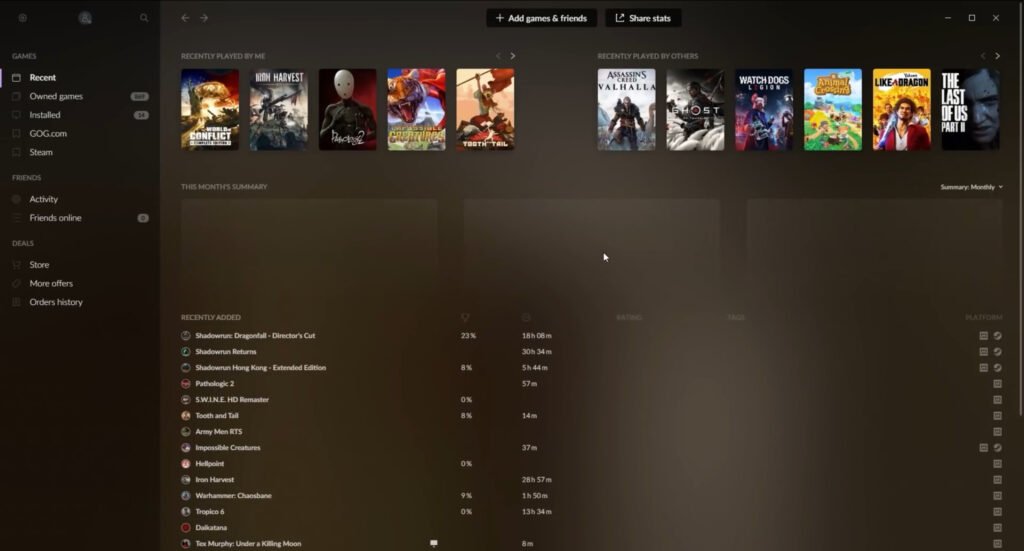Screen dimensions: 1024x551
Task: Click comment icon on Tex Murphy row
Action: [434, 543]
